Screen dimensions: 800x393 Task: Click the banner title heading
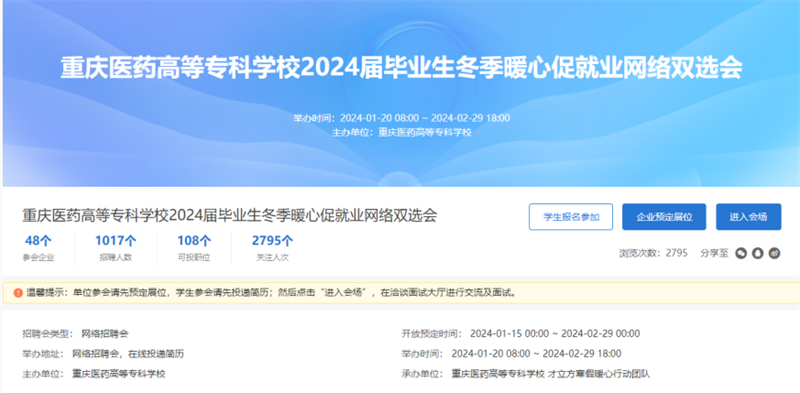click(x=401, y=69)
